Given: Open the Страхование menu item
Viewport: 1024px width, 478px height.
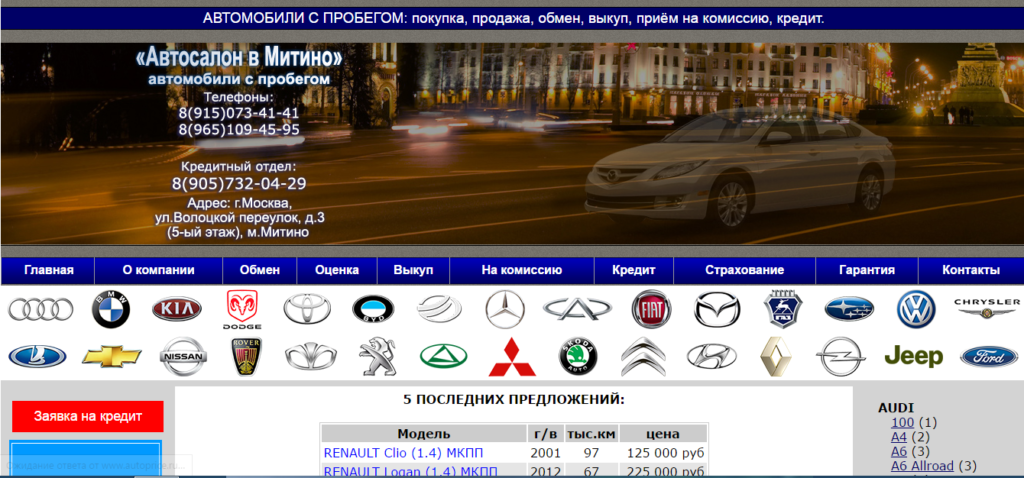Looking at the screenshot, I should click(x=744, y=270).
